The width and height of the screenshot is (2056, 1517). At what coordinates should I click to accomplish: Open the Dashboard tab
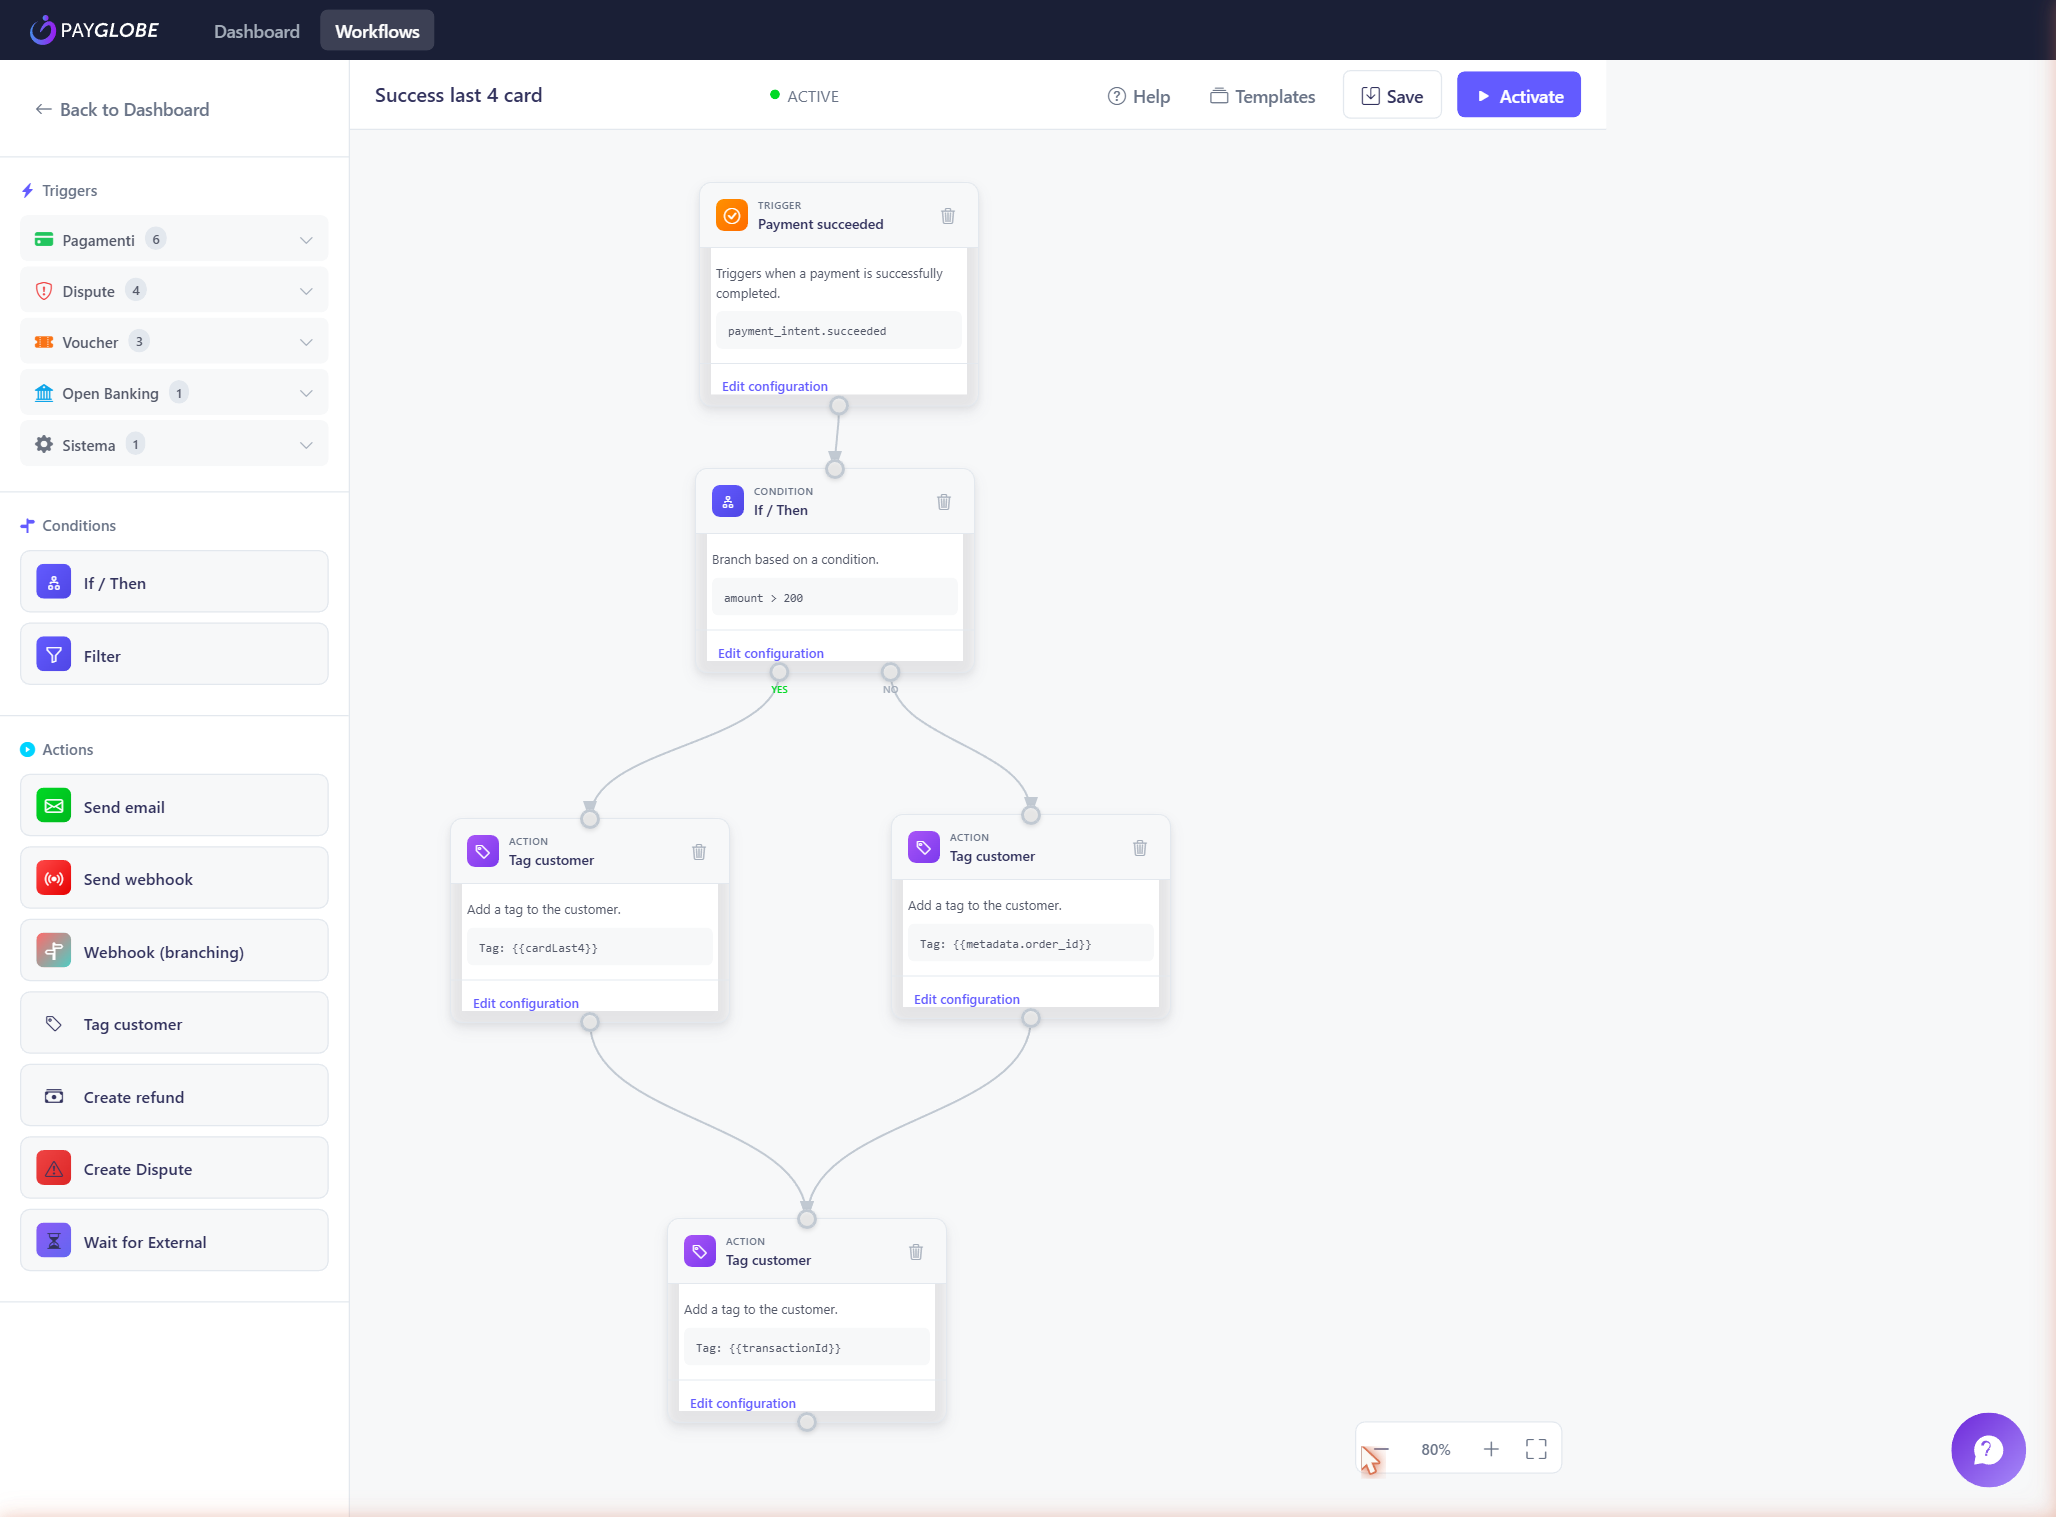[256, 31]
